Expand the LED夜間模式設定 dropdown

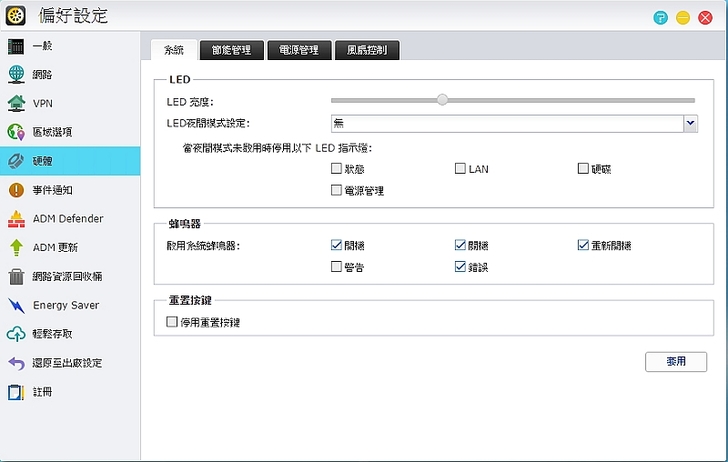[x=690, y=123]
